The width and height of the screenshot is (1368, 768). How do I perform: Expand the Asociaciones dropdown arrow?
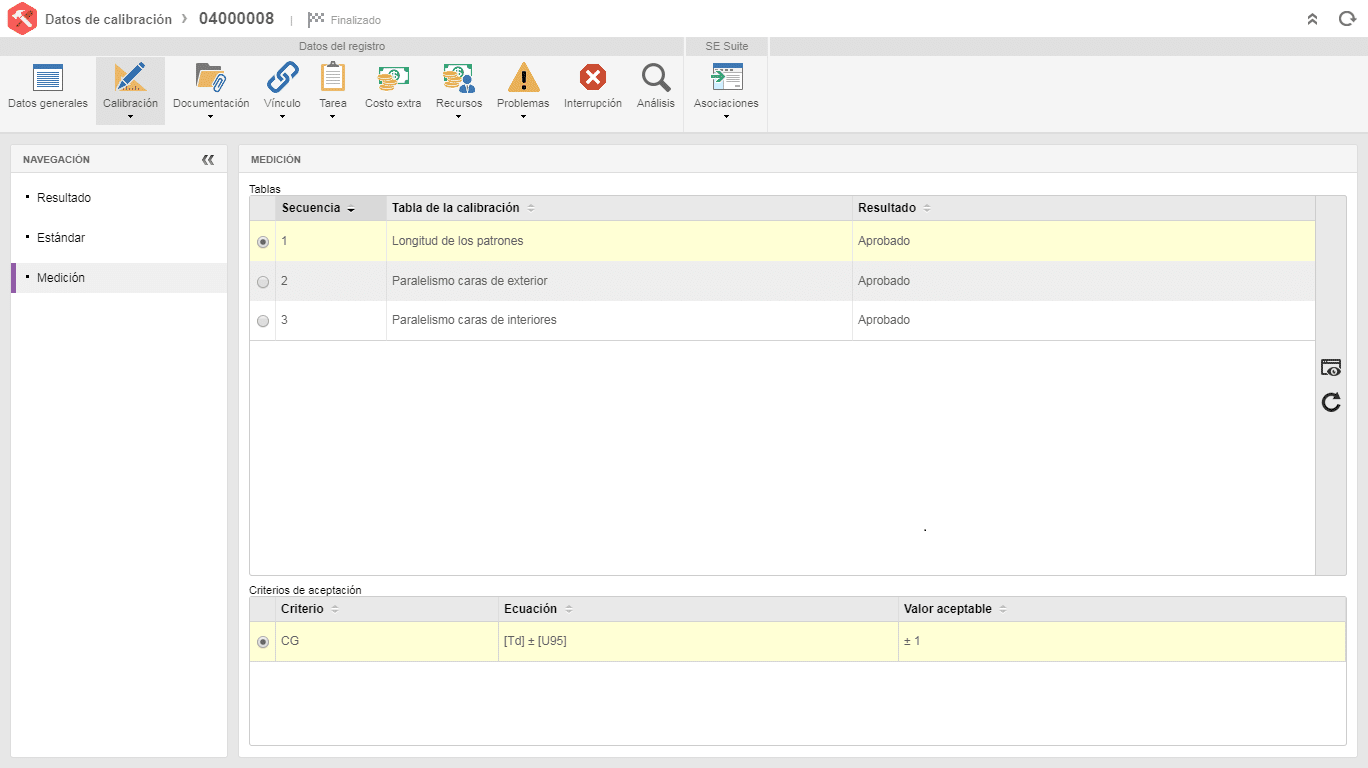point(726,117)
